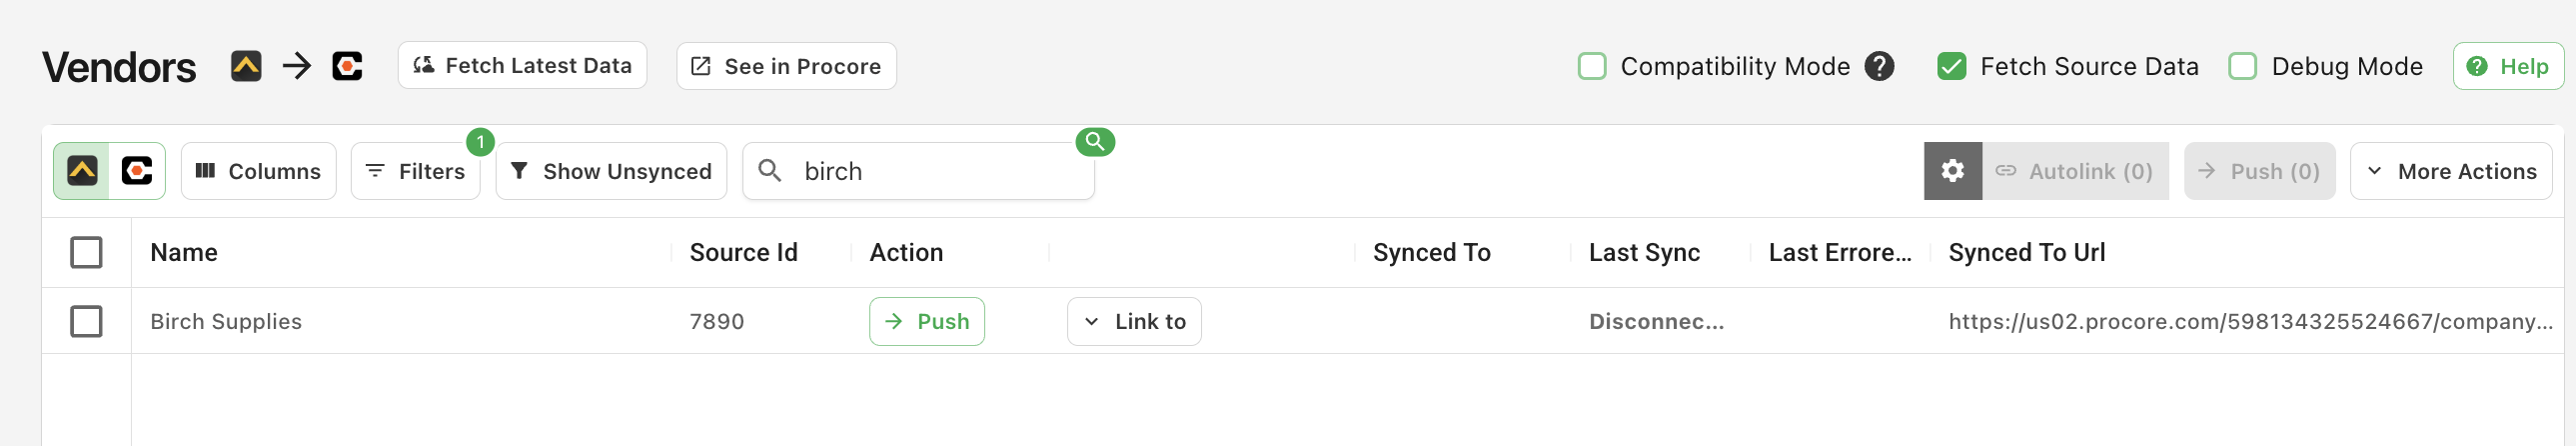The height and width of the screenshot is (446, 2576).
Task: Click the Procore logo beside Vendors title
Action: (347, 66)
